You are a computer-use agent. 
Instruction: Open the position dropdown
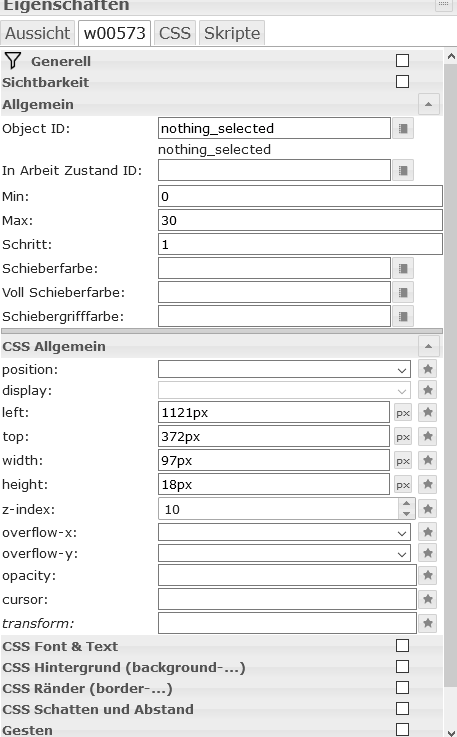284,369
